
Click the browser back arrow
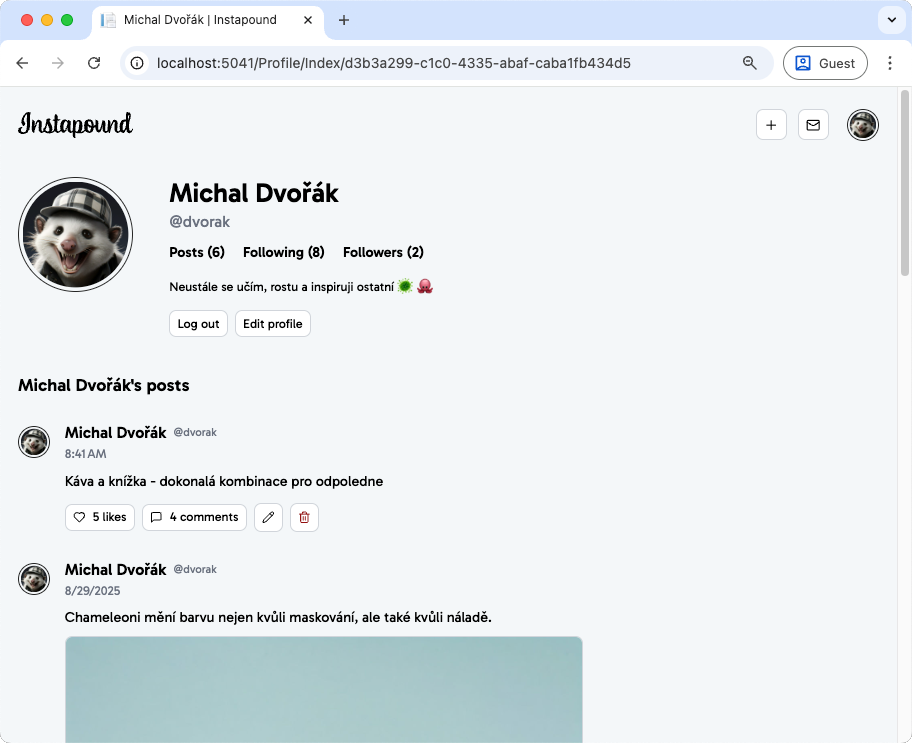[x=22, y=63]
